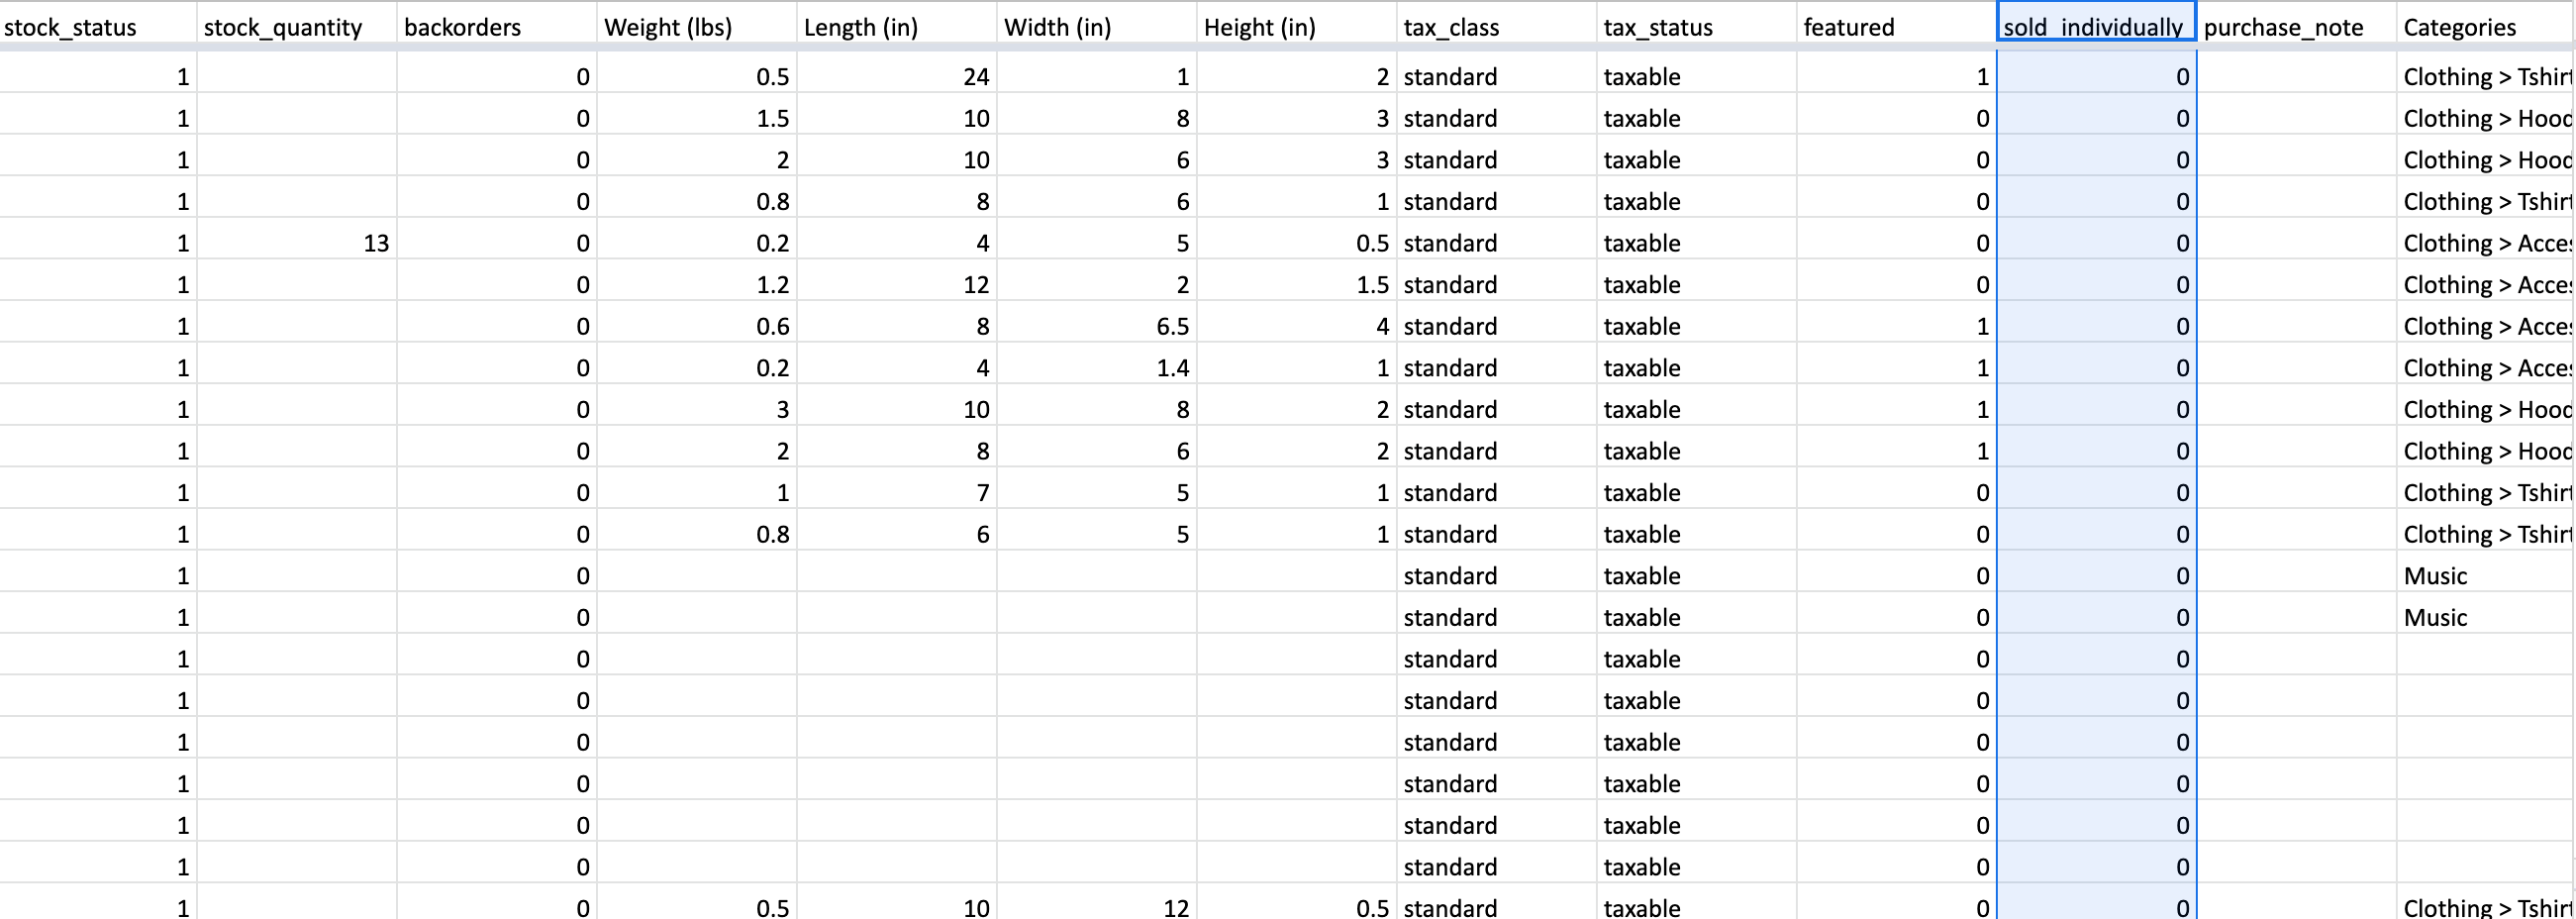Select the Length cell with value 24
Screen dimensions: 2576x919
[x=897, y=77]
